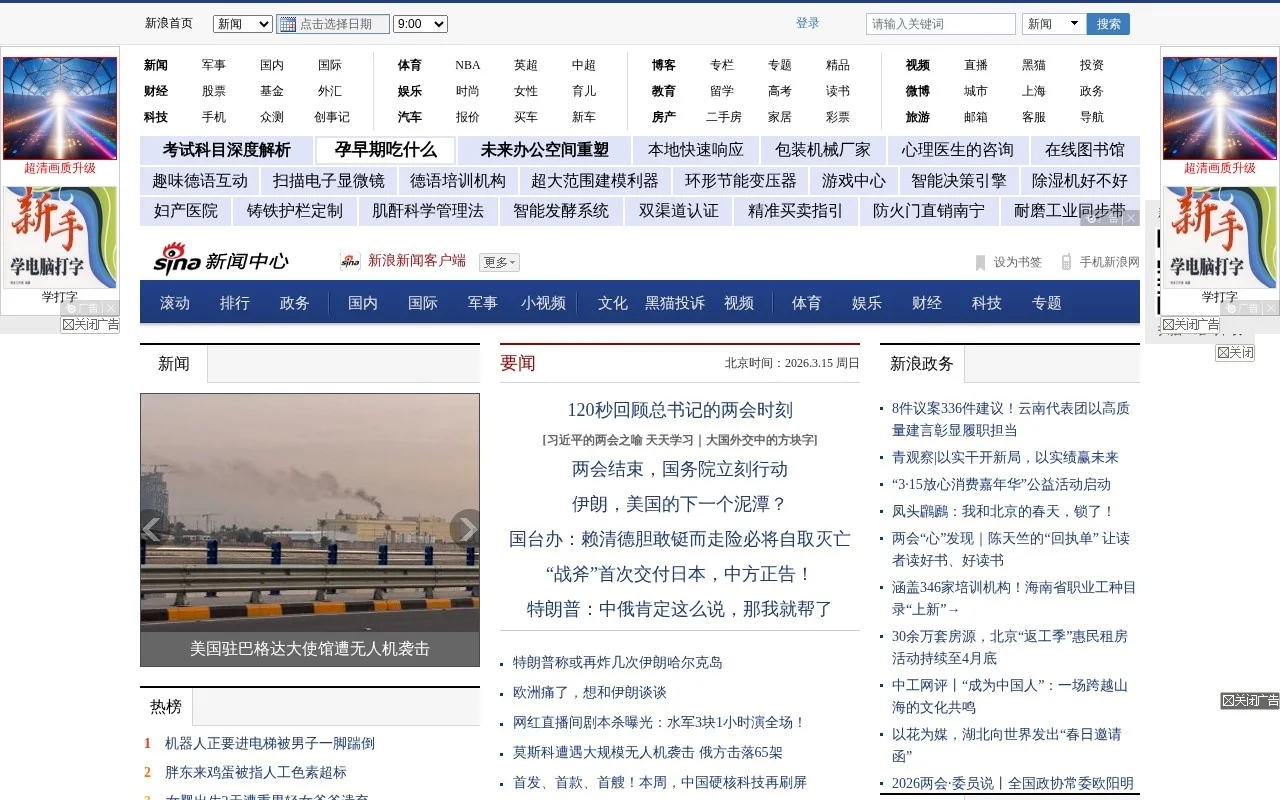Close the ad using 关闭广告
The image size is (1280, 800).
[x=90, y=323]
